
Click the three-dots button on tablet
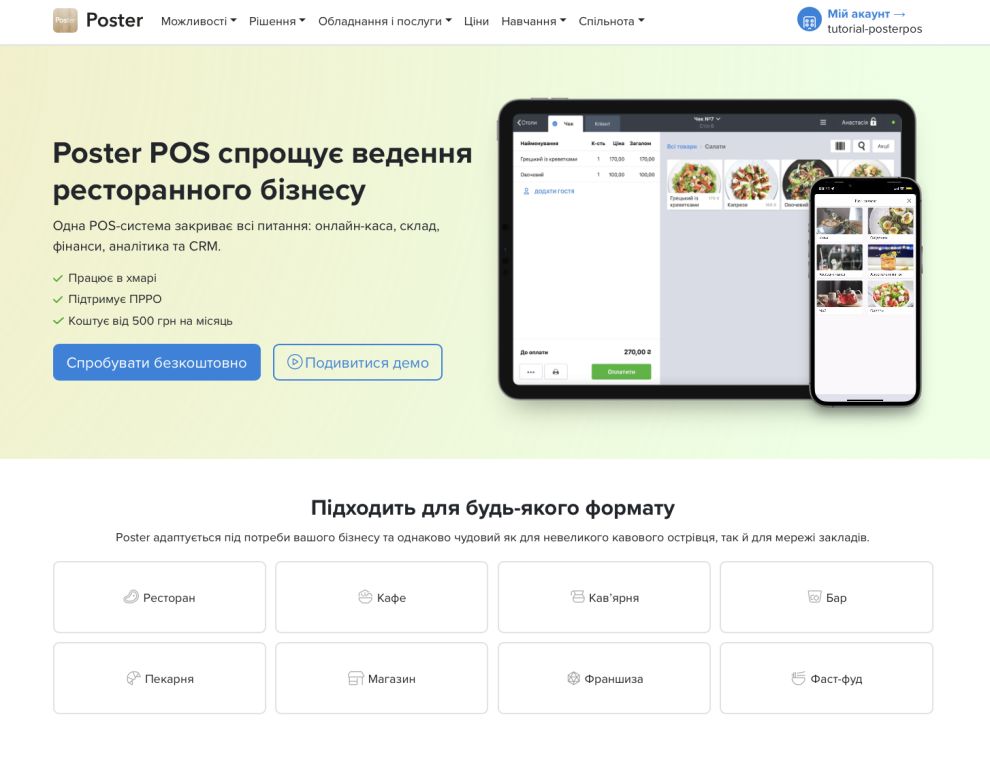(x=531, y=372)
